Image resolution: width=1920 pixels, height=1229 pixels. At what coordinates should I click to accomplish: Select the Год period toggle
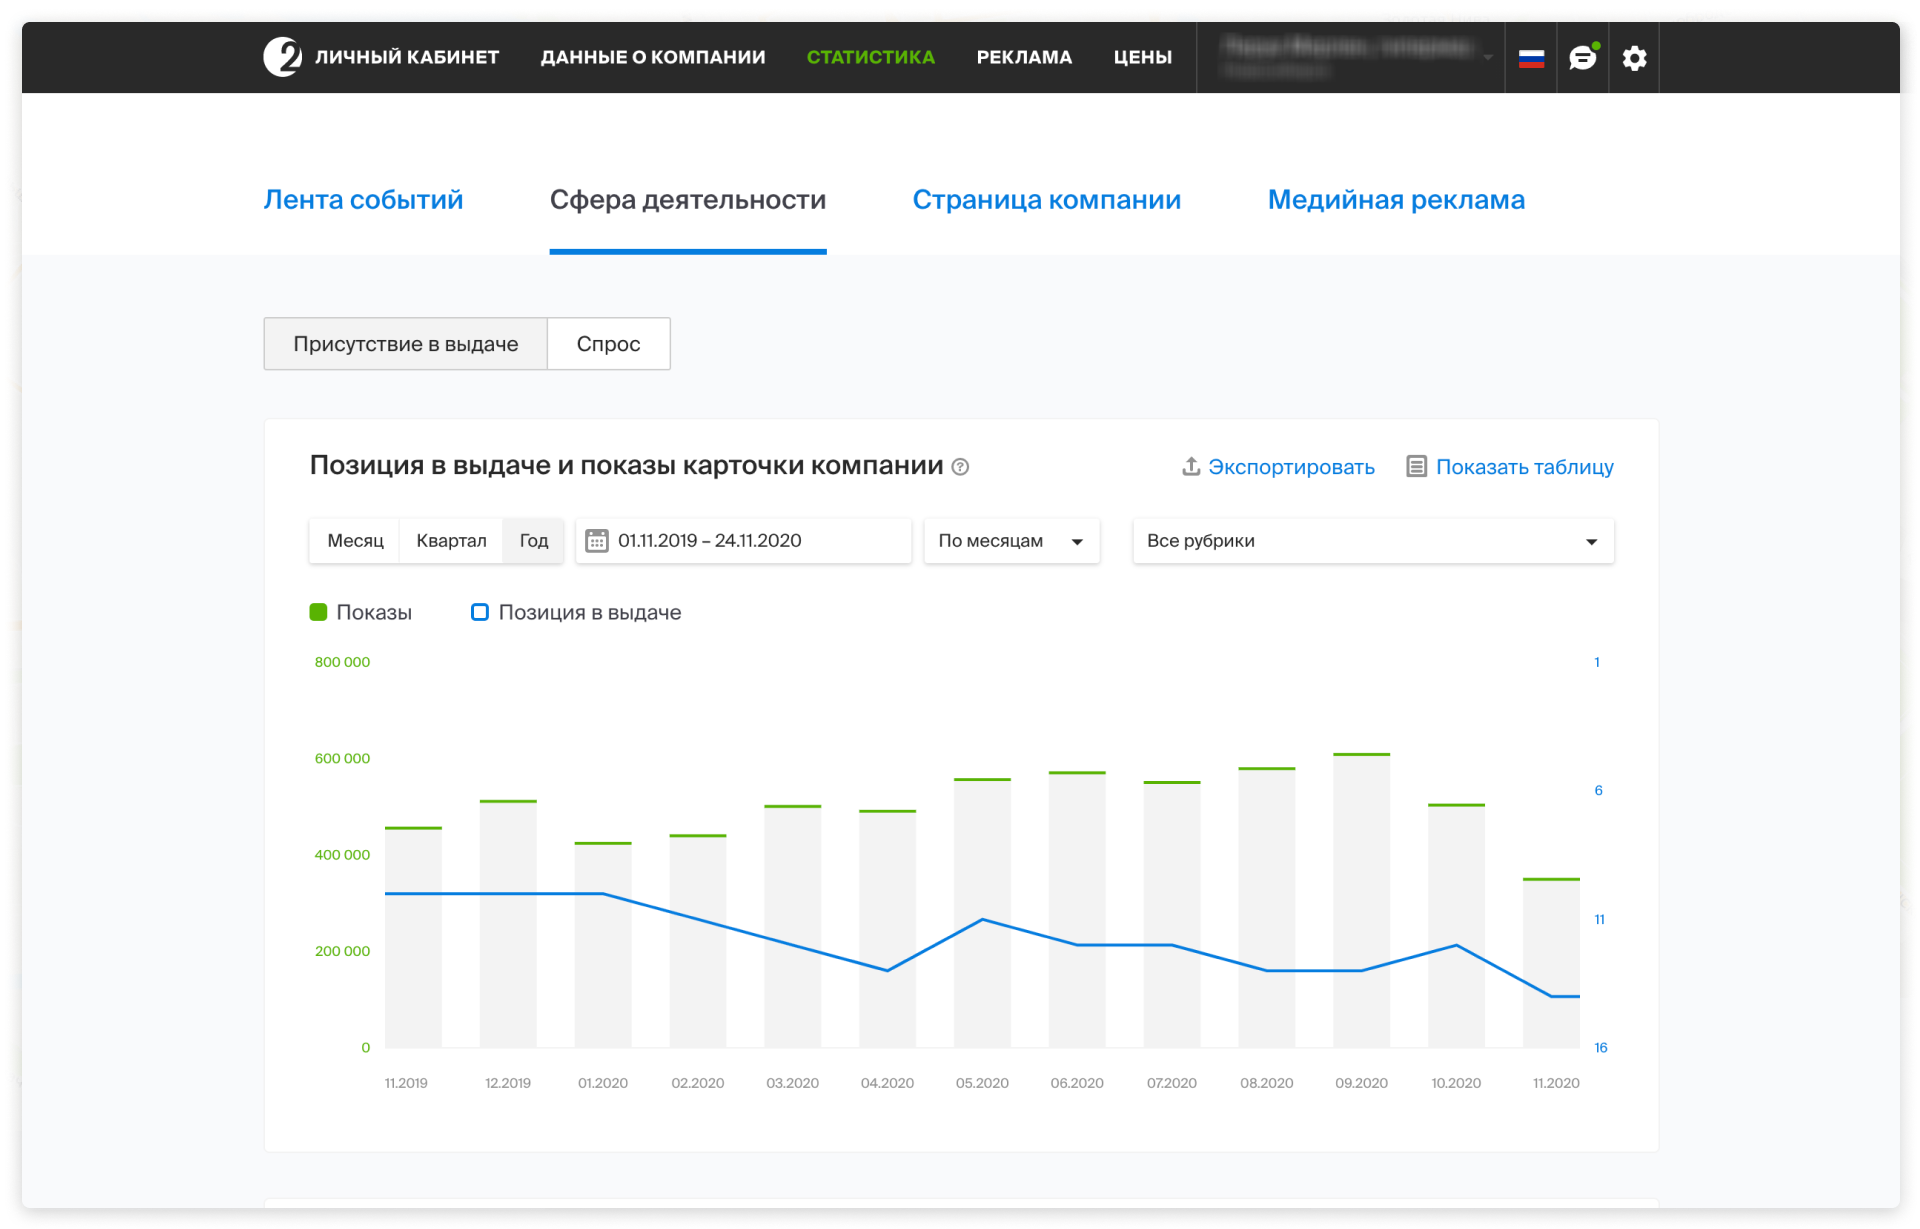coord(533,541)
